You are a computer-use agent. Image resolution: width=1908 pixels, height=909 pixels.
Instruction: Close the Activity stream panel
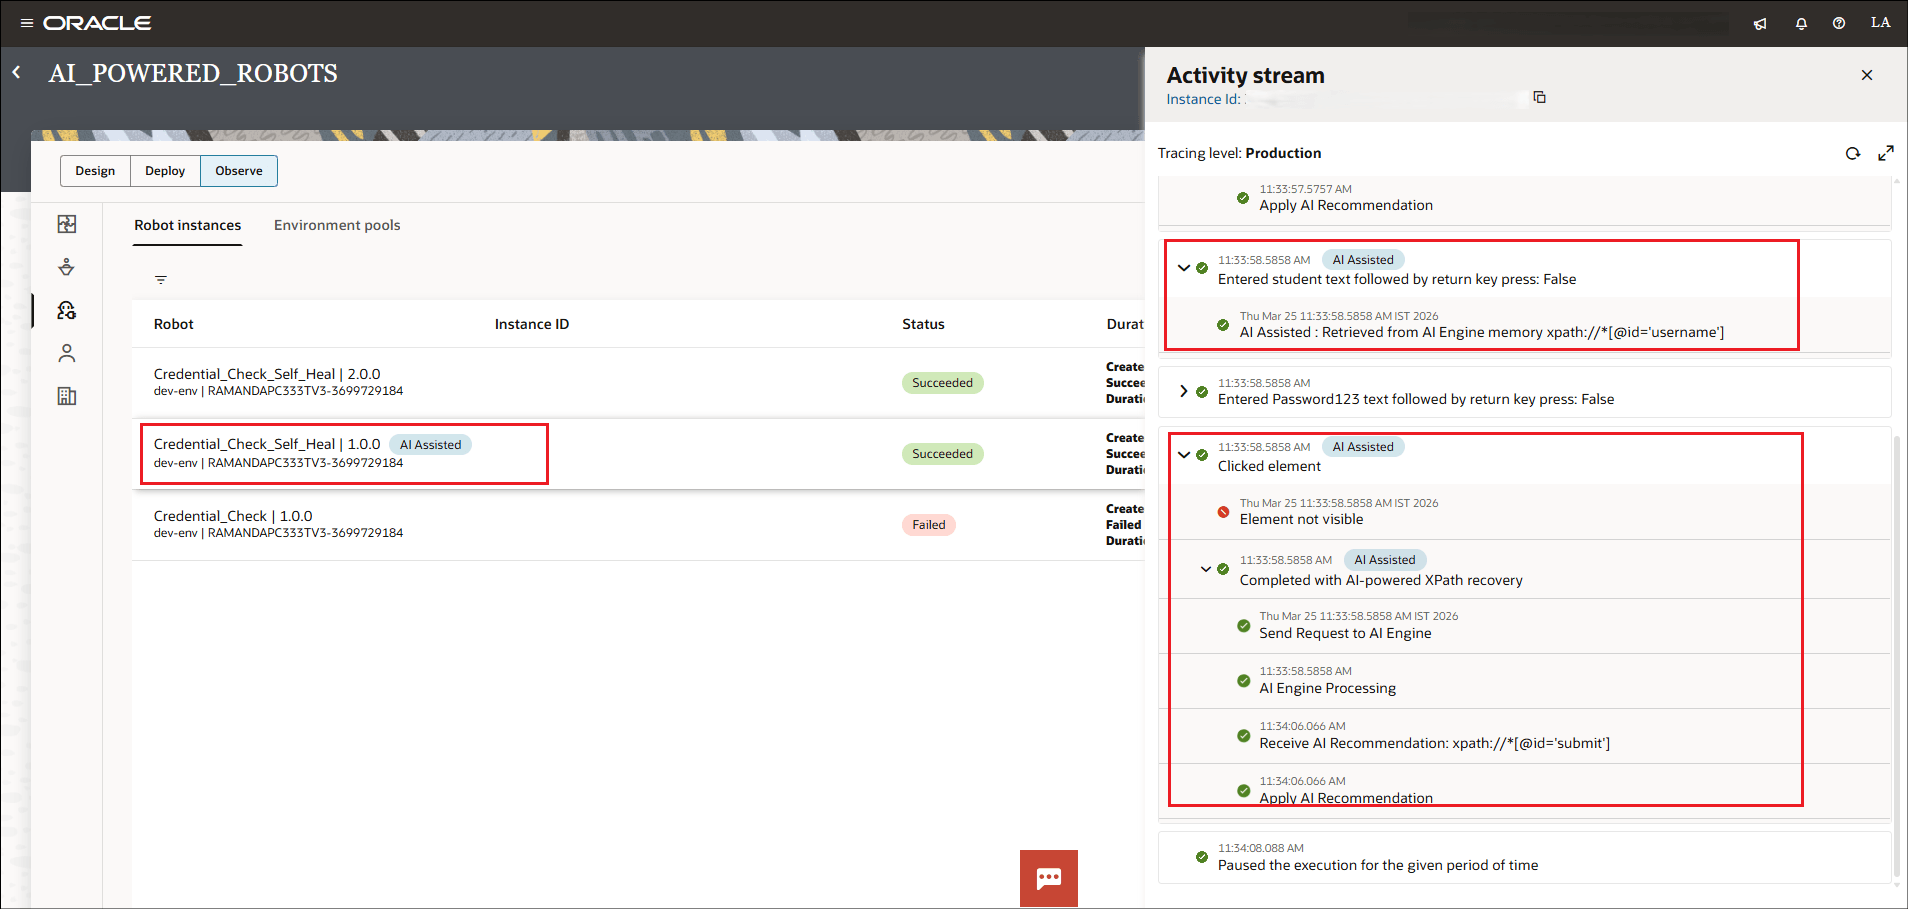point(1867,75)
